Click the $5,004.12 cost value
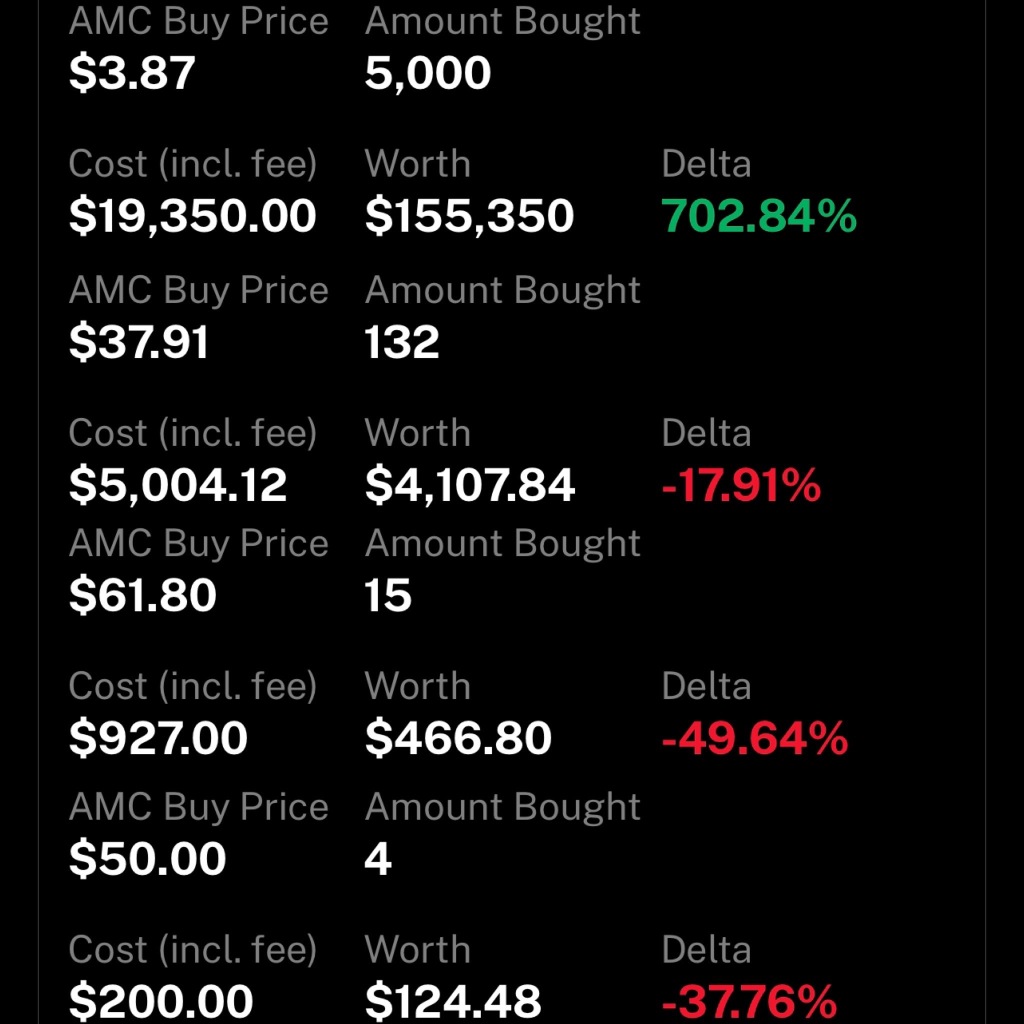Viewport: 1024px width, 1024px height. tap(178, 485)
